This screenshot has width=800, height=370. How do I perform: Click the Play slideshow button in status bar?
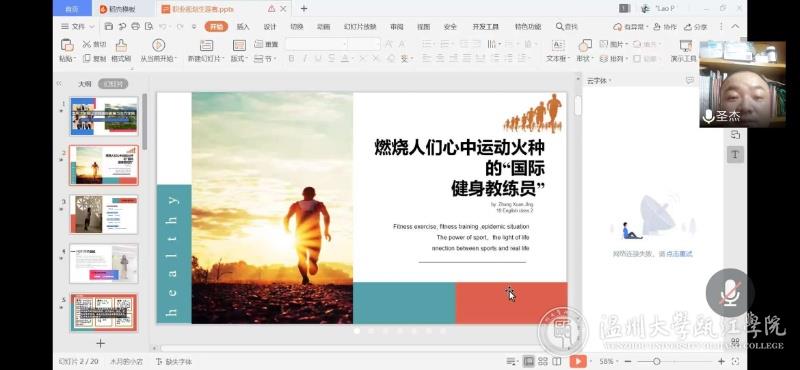(578, 361)
